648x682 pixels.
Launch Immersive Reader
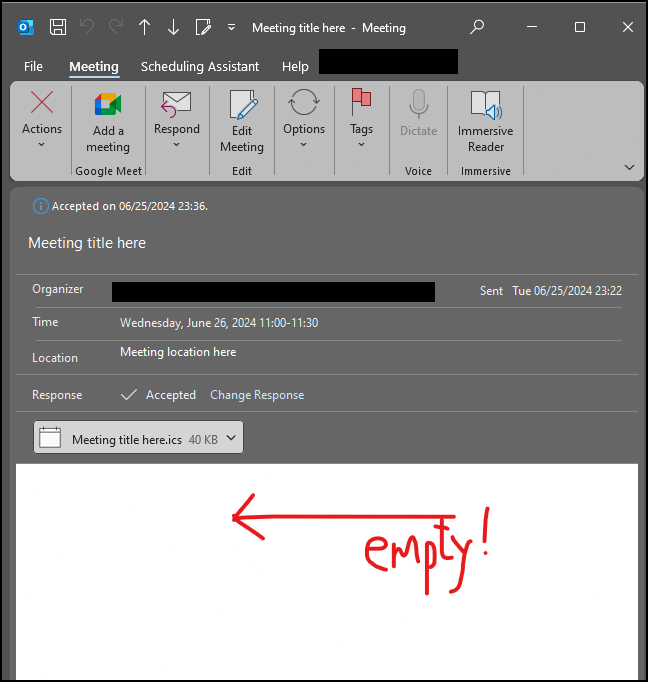pos(485,122)
